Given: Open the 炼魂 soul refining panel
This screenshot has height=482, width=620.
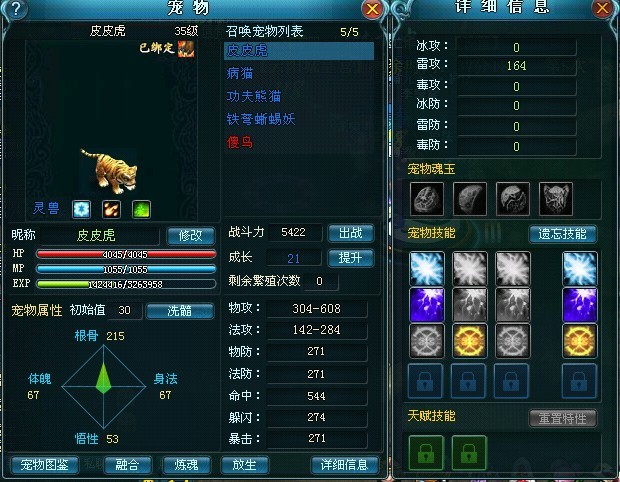Looking at the screenshot, I should click(186, 464).
